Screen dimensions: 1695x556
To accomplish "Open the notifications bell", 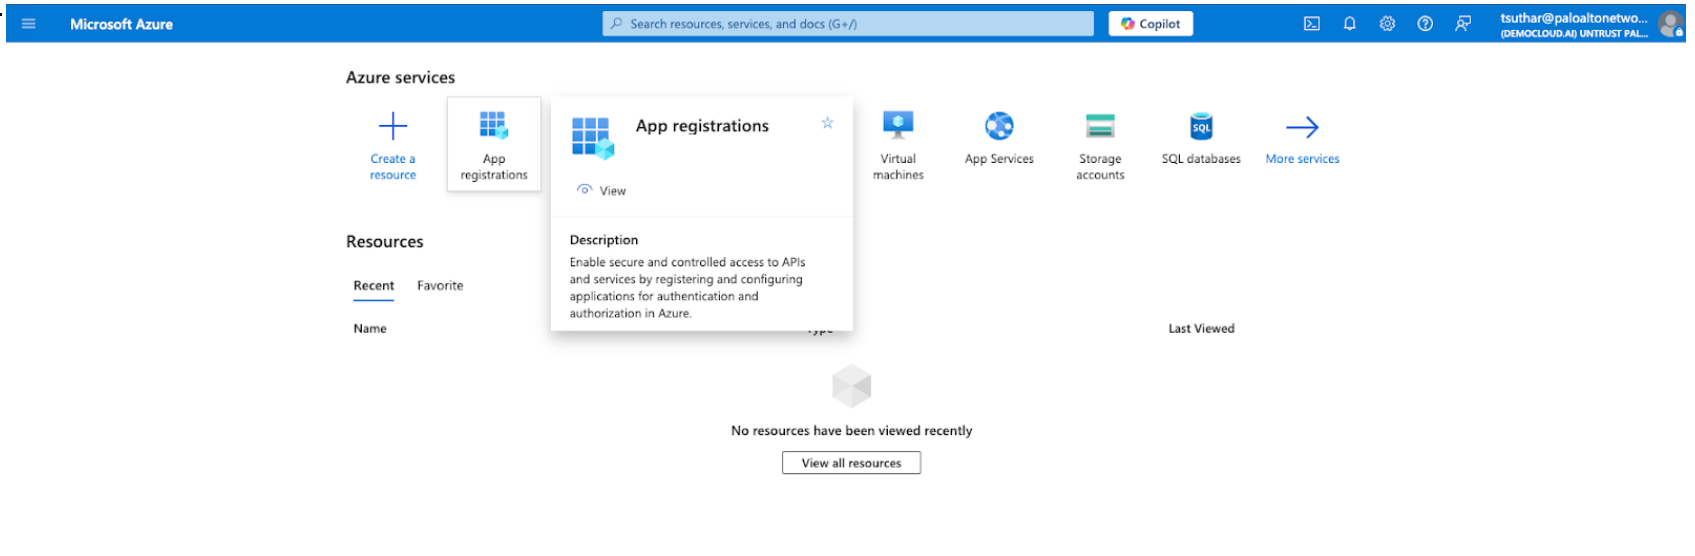I will click(x=1349, y=24).
